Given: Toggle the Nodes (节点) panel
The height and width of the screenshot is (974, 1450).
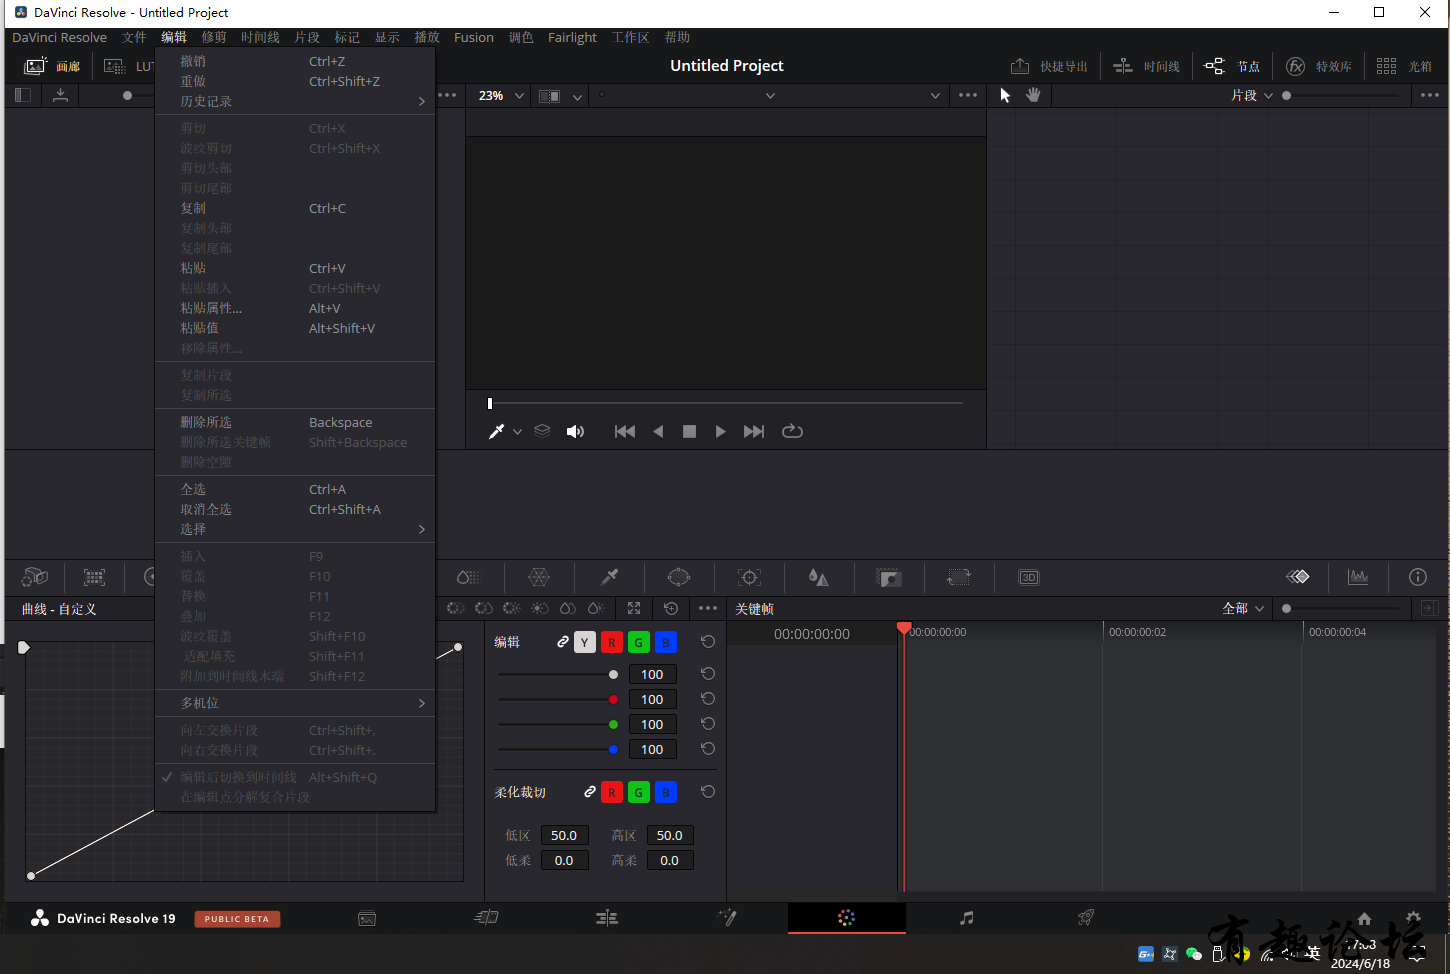Looking at the screenshot, I should [x=1232, y=66].
